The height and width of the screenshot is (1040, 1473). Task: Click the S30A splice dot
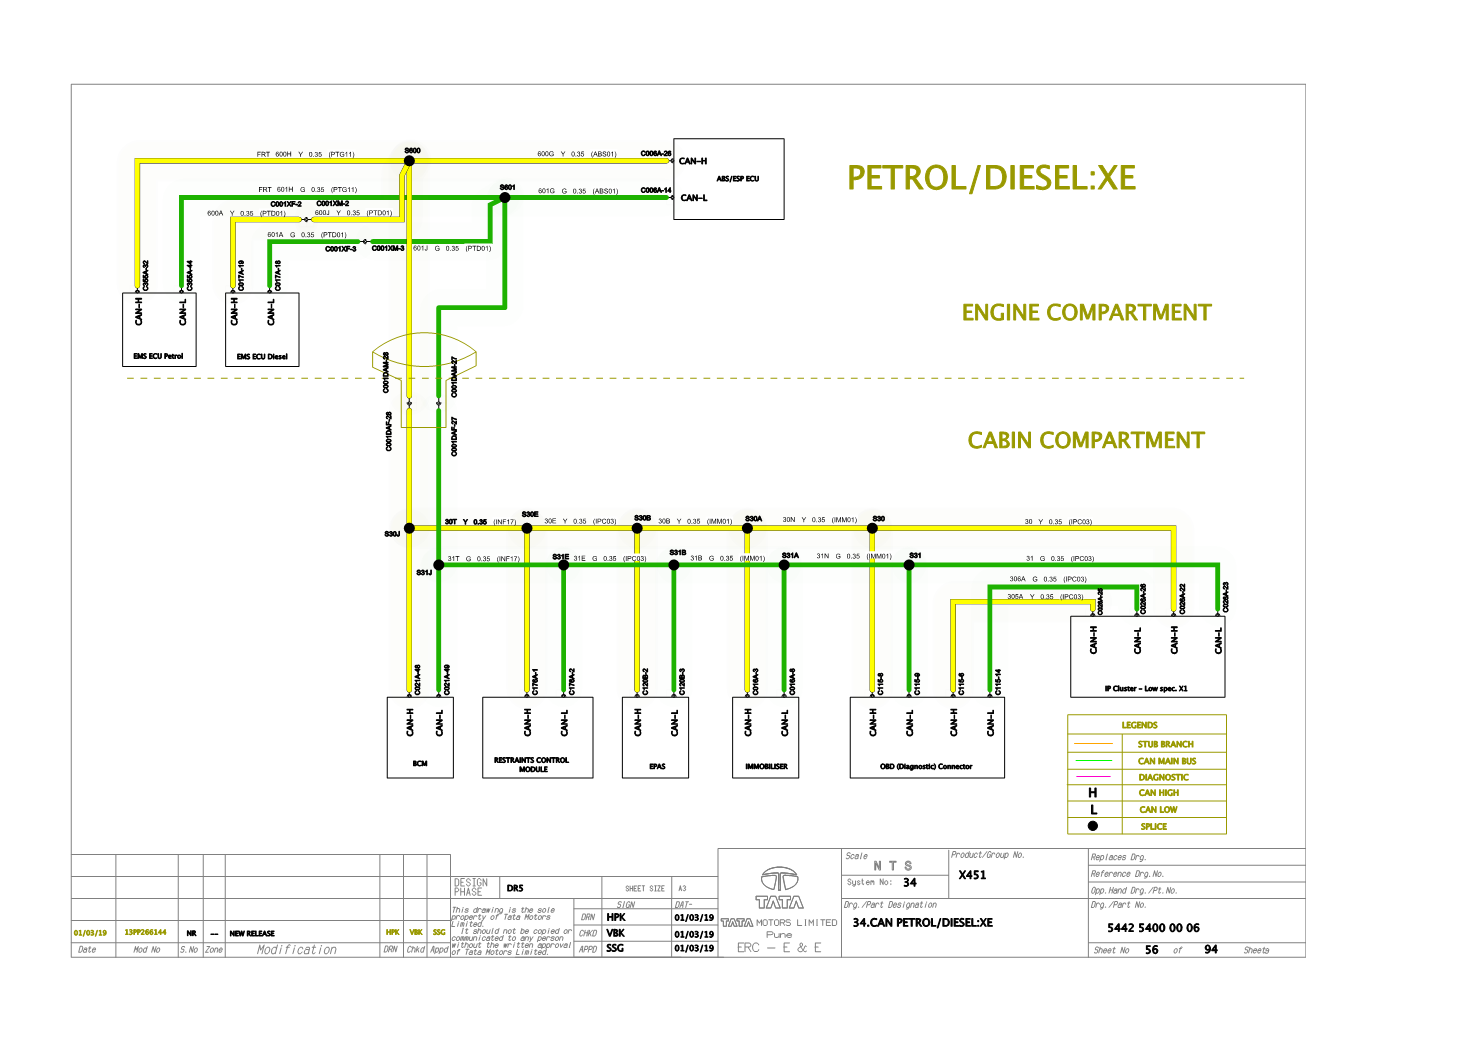click(x=747, y=528)
